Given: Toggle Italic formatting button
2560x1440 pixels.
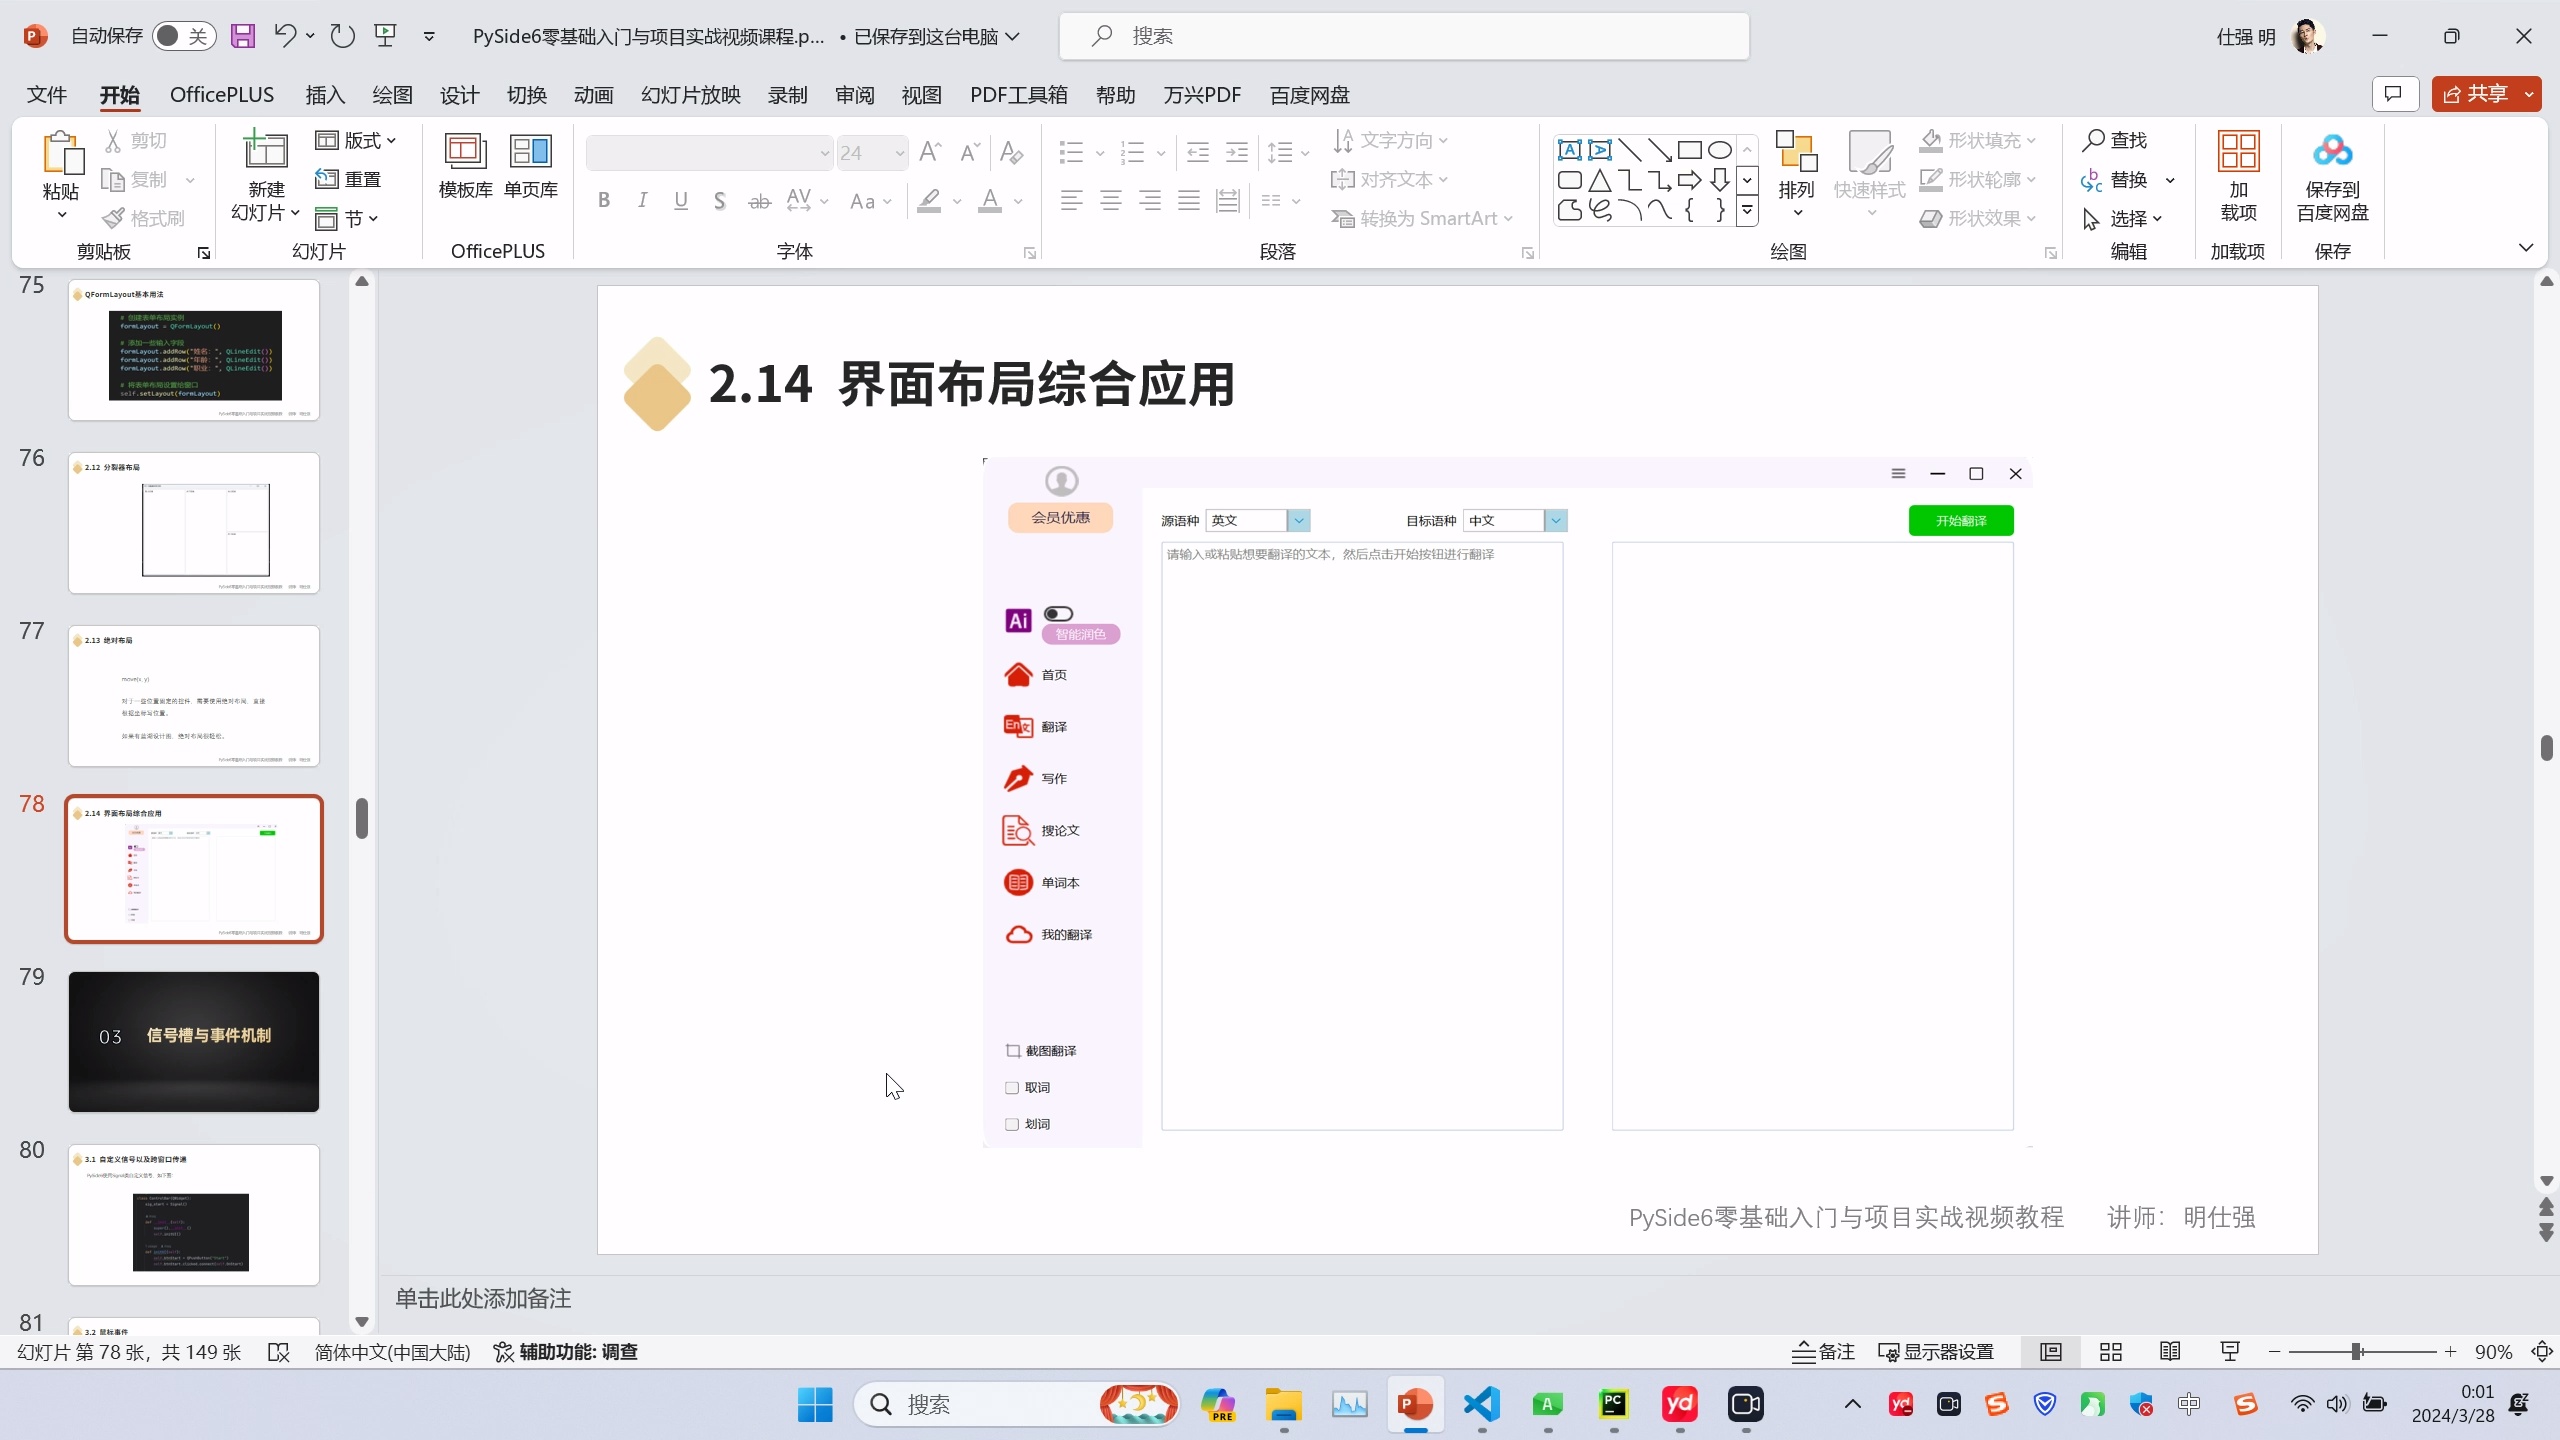Looking at the screenshot, I should click(x=642, y=200).
